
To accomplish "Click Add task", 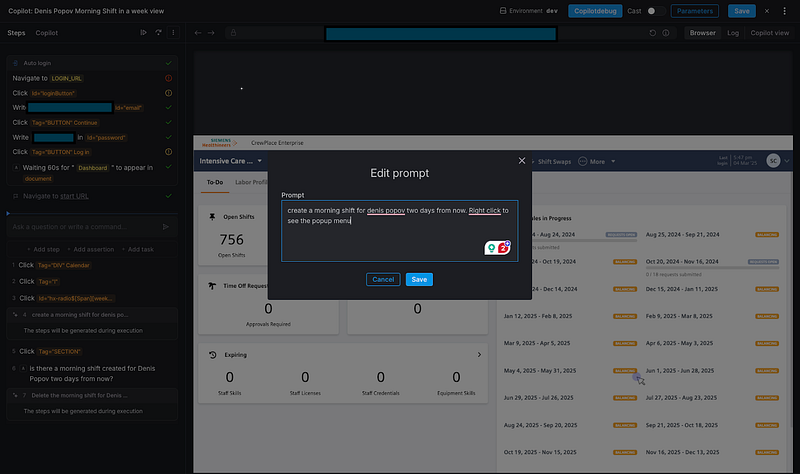I will (138, 250).
